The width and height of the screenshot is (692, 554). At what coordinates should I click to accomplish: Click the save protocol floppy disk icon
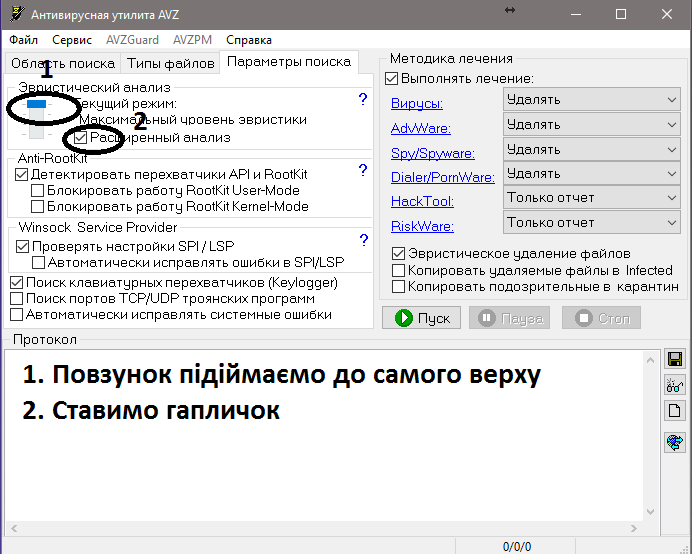674,360
